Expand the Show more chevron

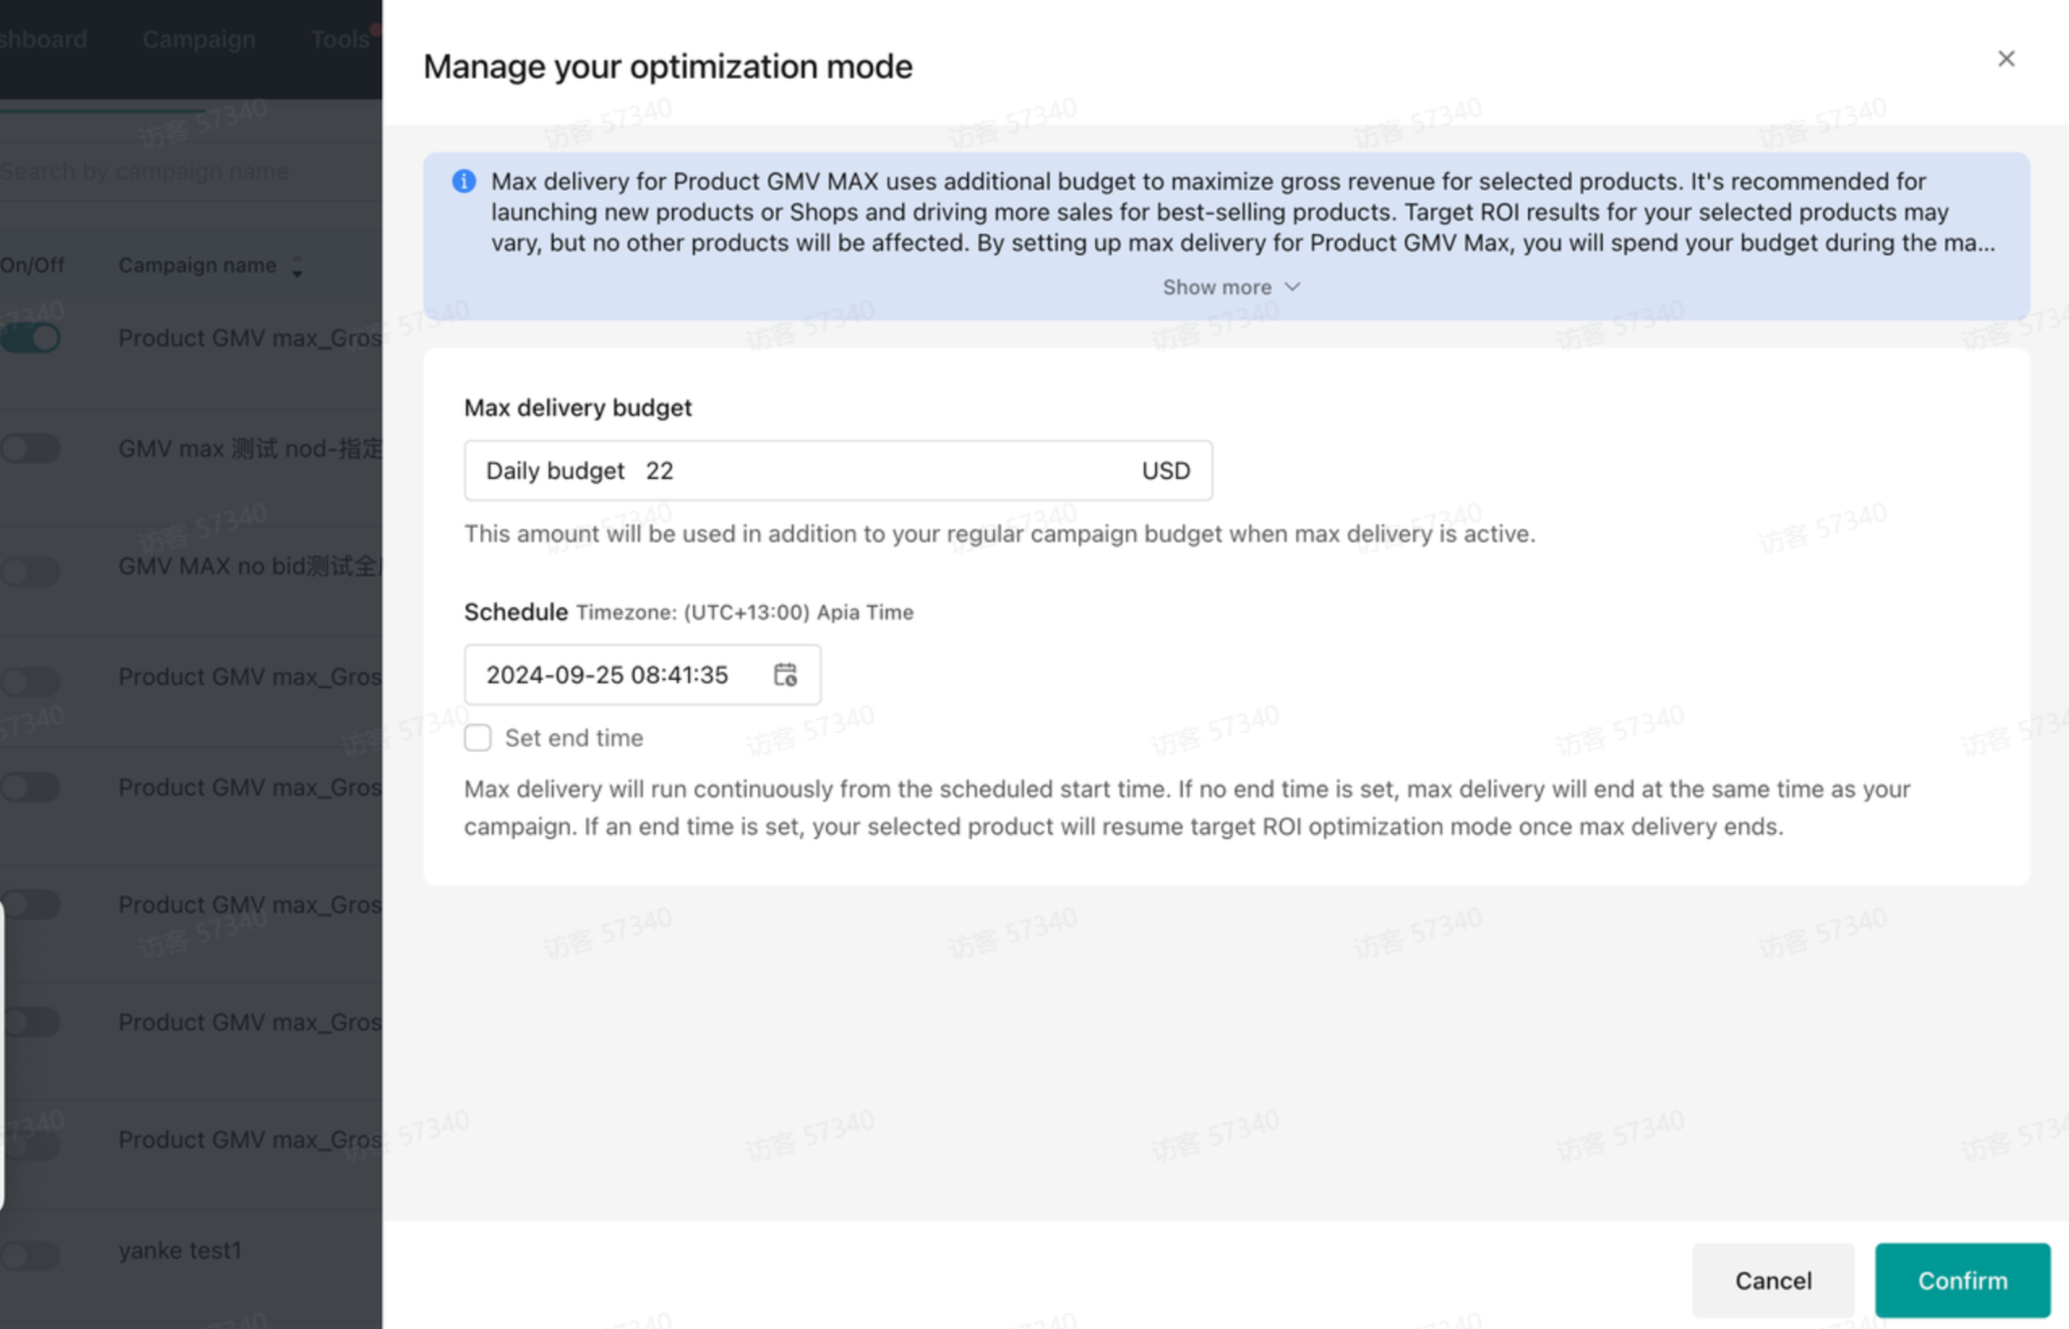pyautogui.click(x=1291, y=287)
